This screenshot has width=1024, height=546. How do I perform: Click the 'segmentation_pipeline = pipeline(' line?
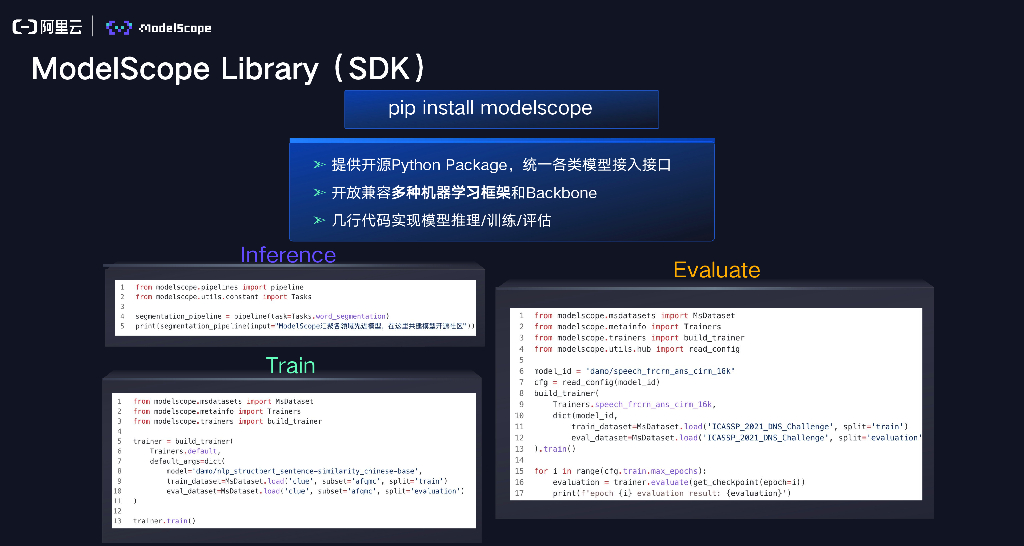(x=263, y=316)
